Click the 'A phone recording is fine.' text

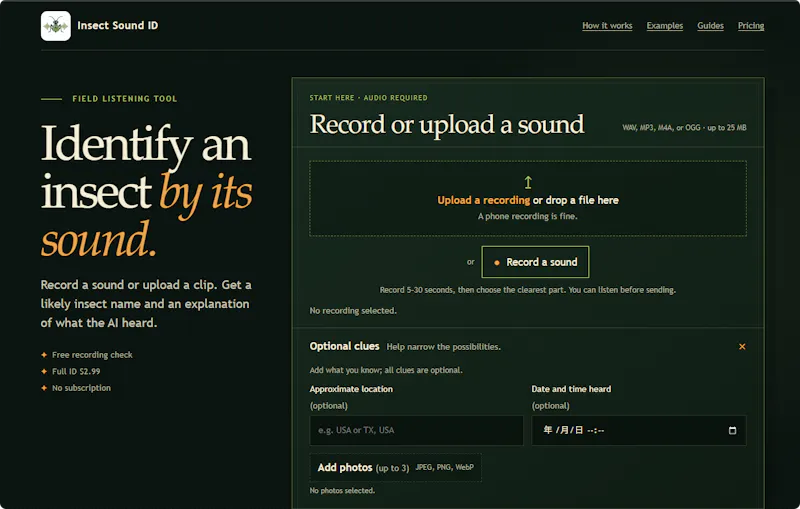(528, 216)
